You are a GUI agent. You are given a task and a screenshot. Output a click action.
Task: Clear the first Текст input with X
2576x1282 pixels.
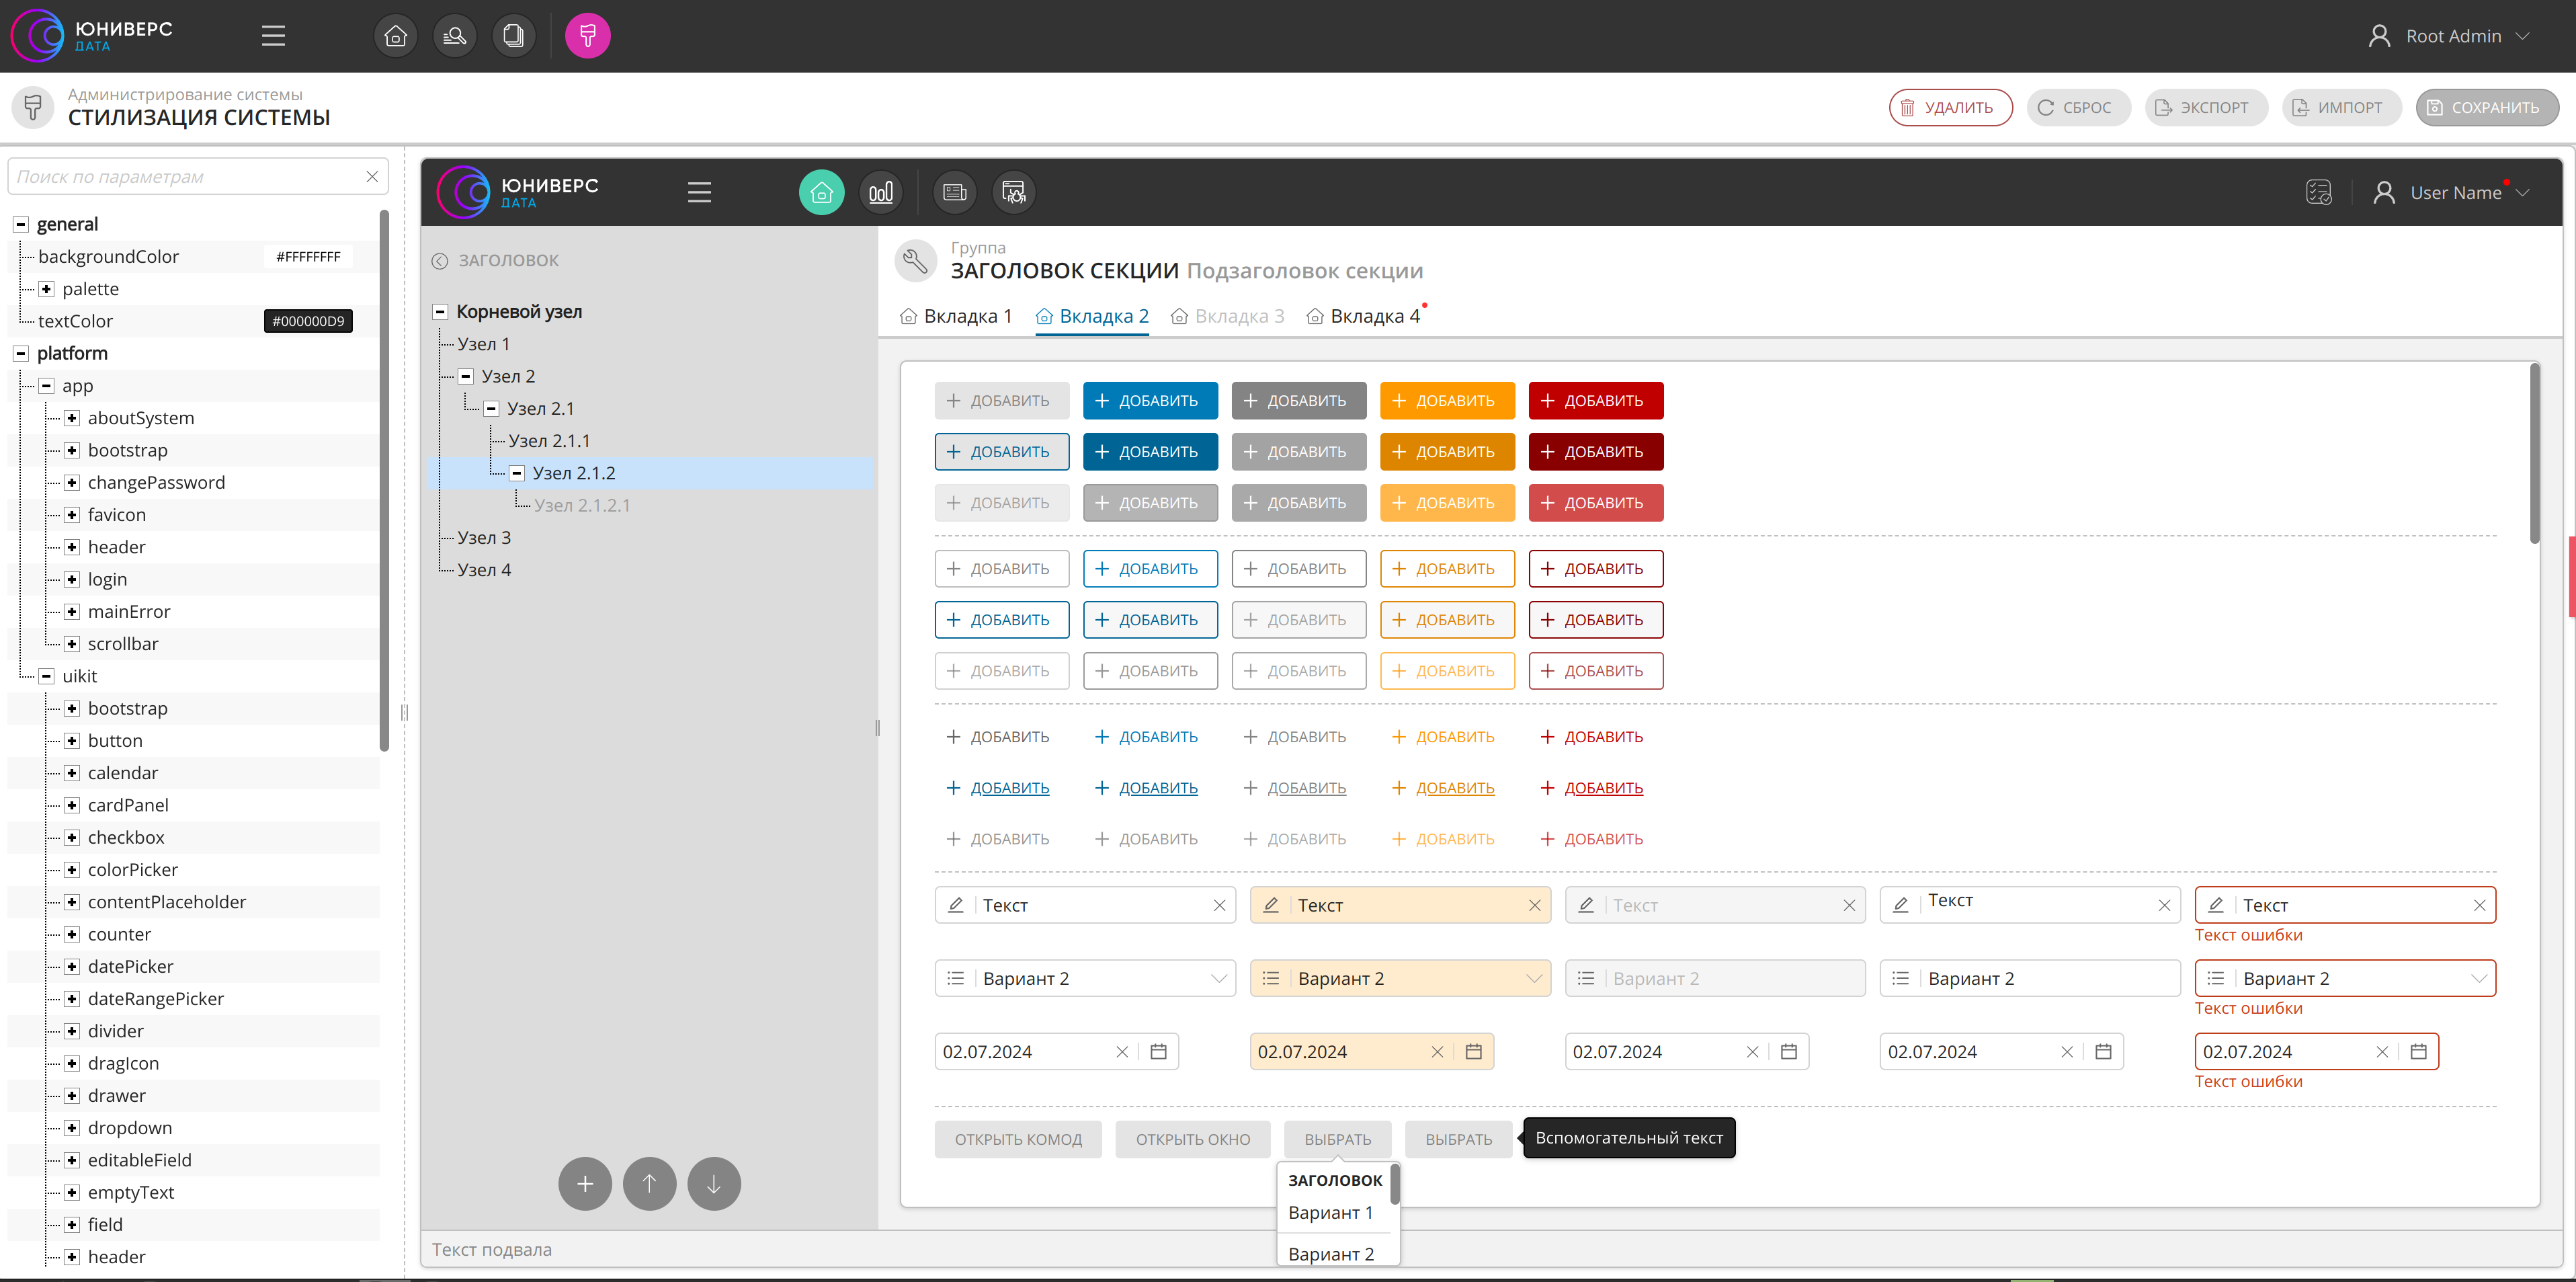(x=1219, y=906)
